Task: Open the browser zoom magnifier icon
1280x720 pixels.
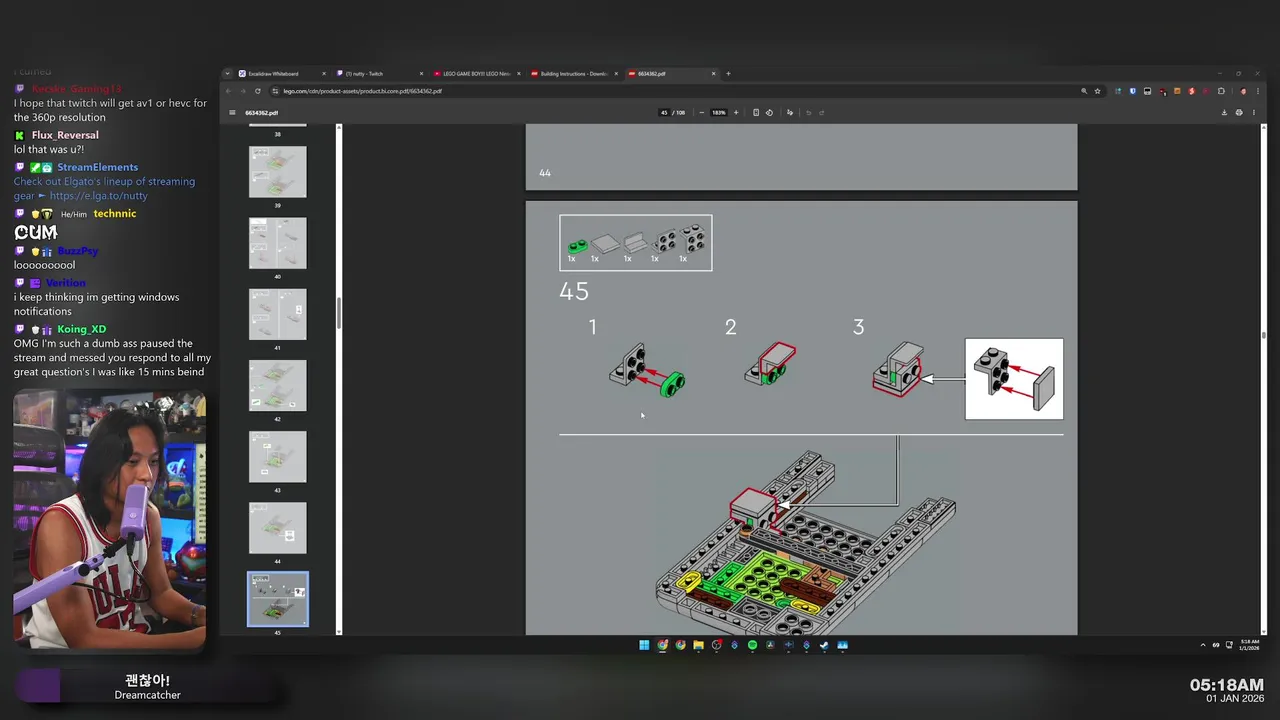Action: (1084, 91)
